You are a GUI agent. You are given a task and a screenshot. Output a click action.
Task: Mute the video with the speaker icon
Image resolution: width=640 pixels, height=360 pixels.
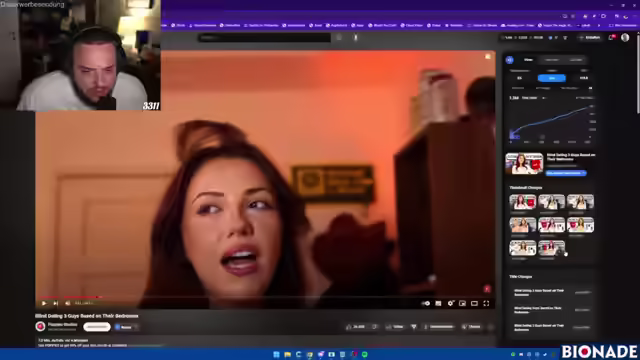68,303
